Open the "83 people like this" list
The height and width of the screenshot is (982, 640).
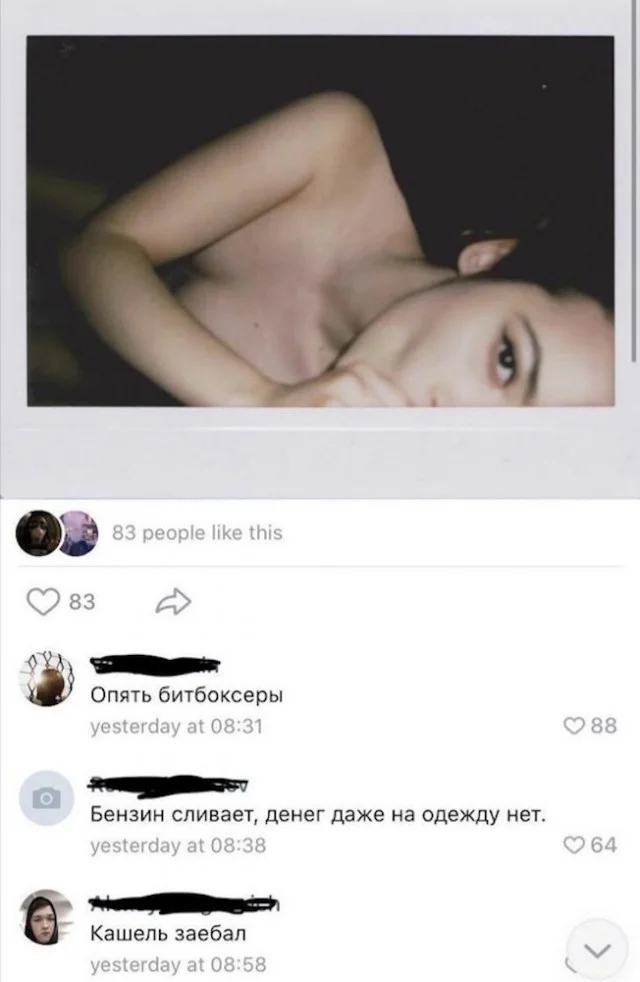(197, 533)
